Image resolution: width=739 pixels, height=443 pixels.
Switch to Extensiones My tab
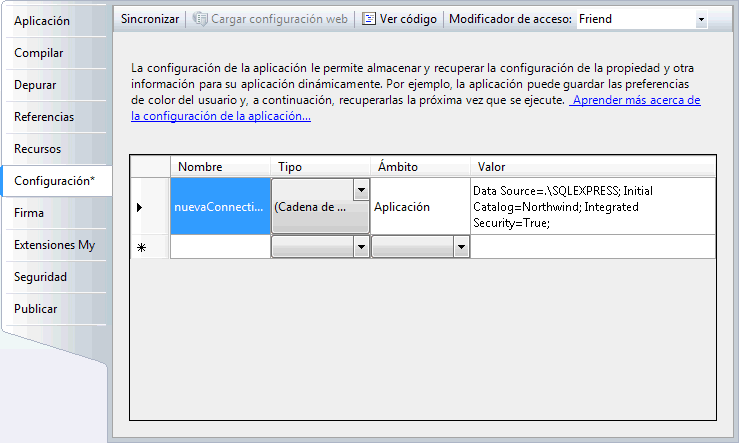tap(55, 245)
